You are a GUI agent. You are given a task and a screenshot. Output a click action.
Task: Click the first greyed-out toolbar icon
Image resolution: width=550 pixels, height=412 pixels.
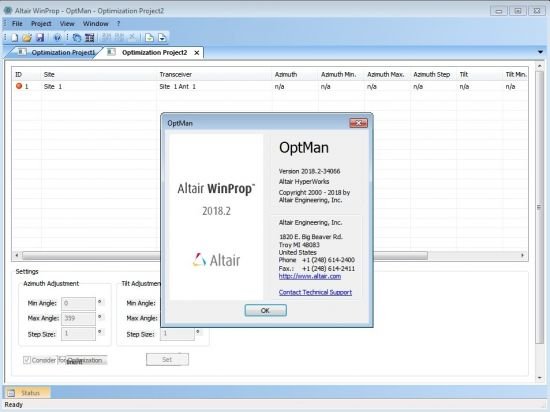(107, 37)
